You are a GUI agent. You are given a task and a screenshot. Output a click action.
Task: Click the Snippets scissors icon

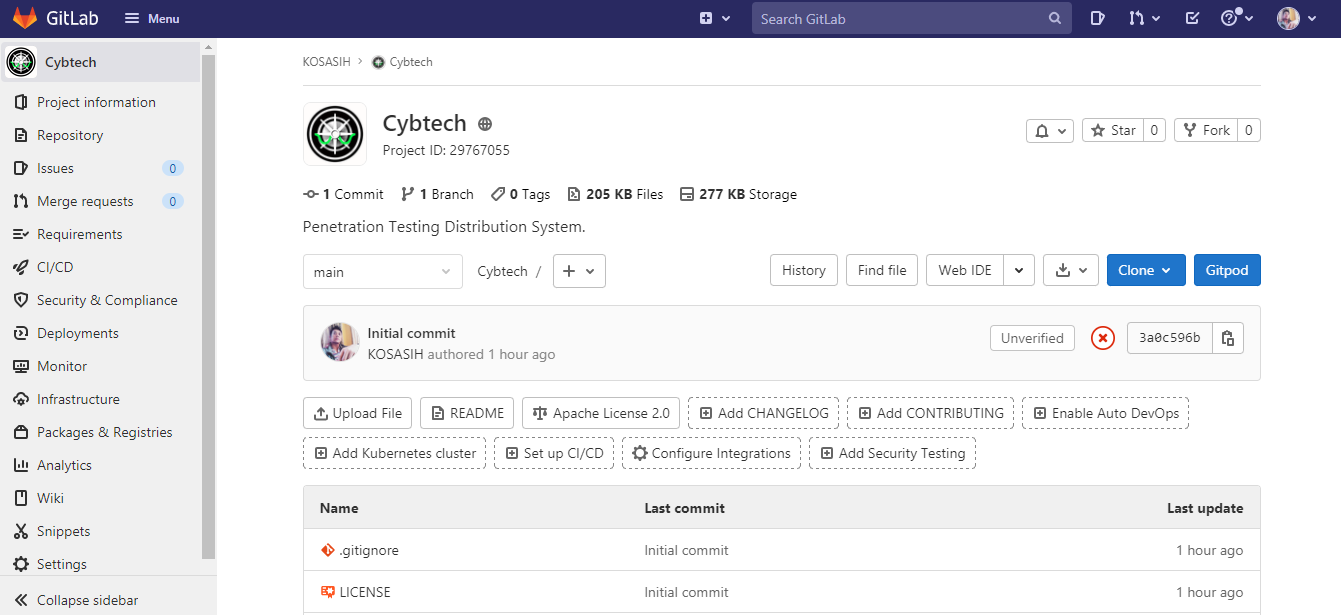pyautogui.click(x=20, y=531)
